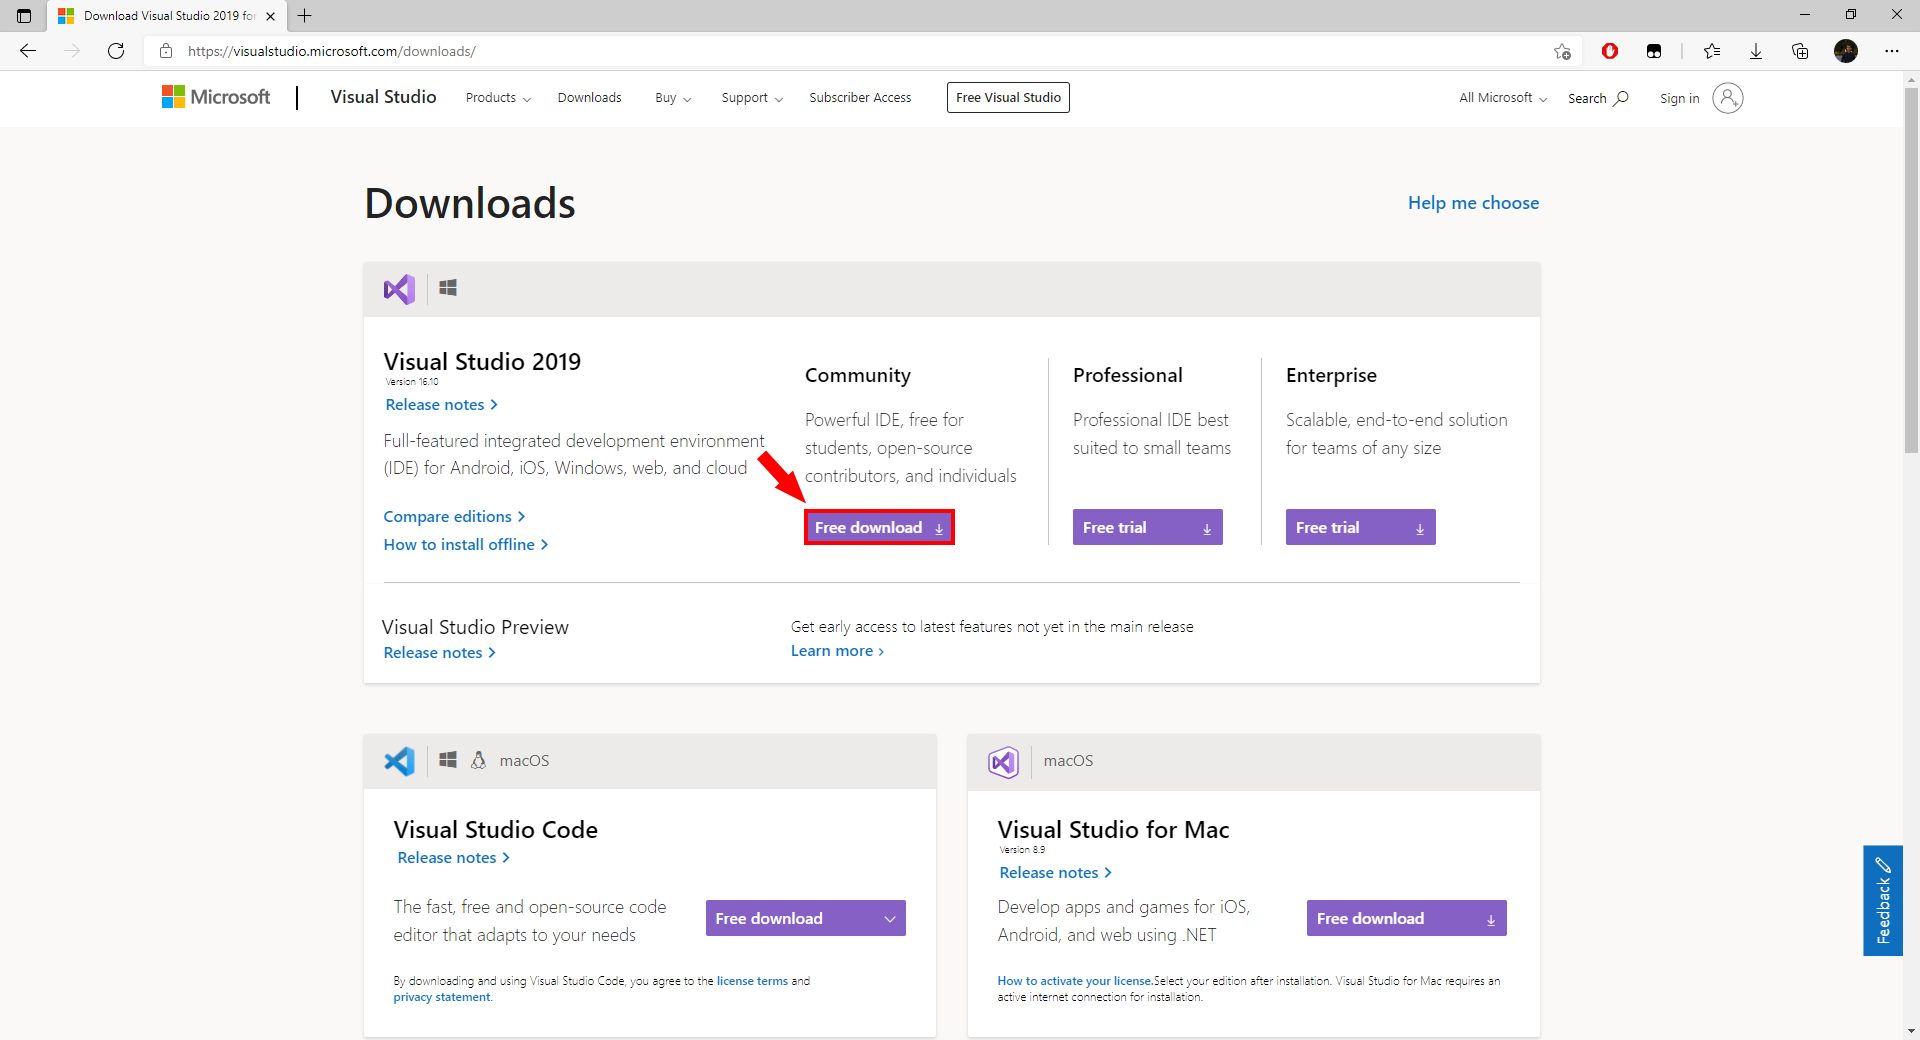Click the browser back arrow

tap(28, 51)
